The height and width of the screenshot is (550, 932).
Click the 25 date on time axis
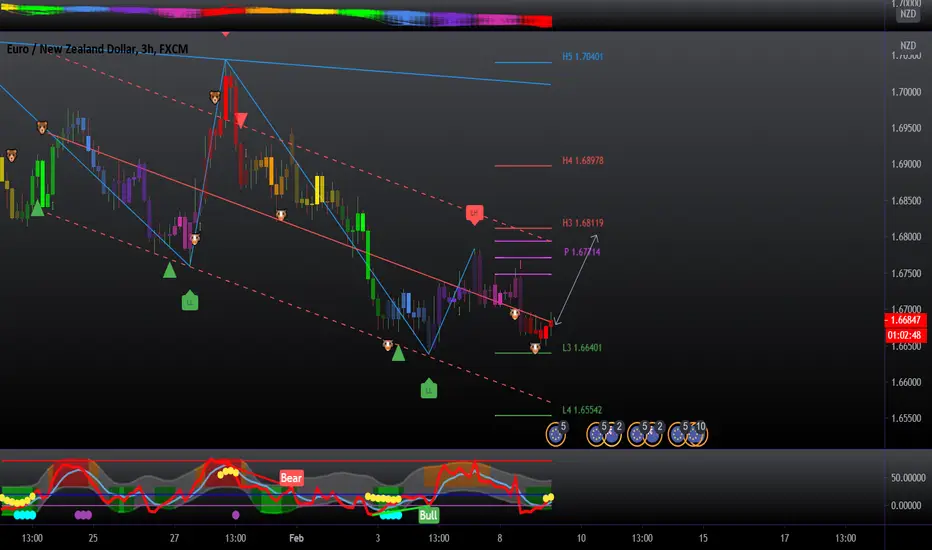[93, 538]
